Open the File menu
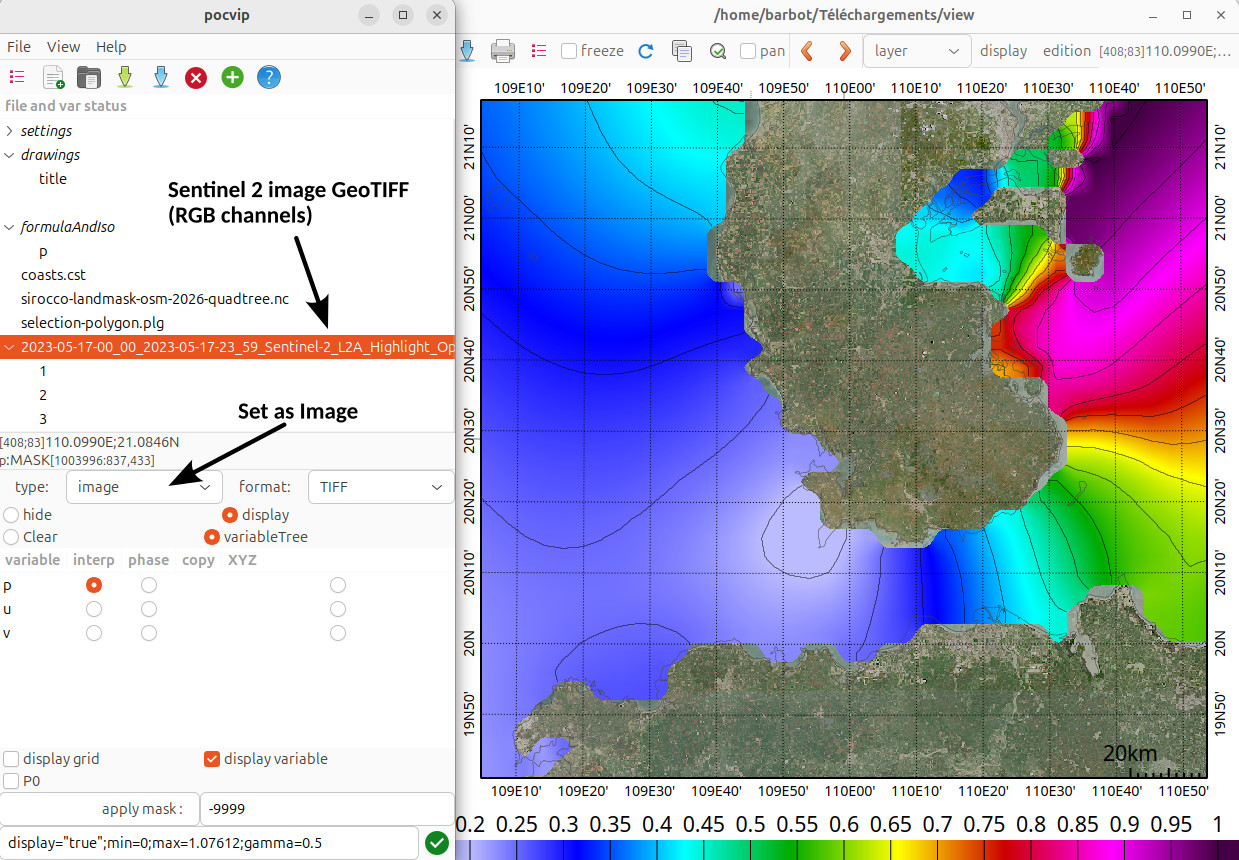Screen dimensions: 1239x860 coord(19,47)
